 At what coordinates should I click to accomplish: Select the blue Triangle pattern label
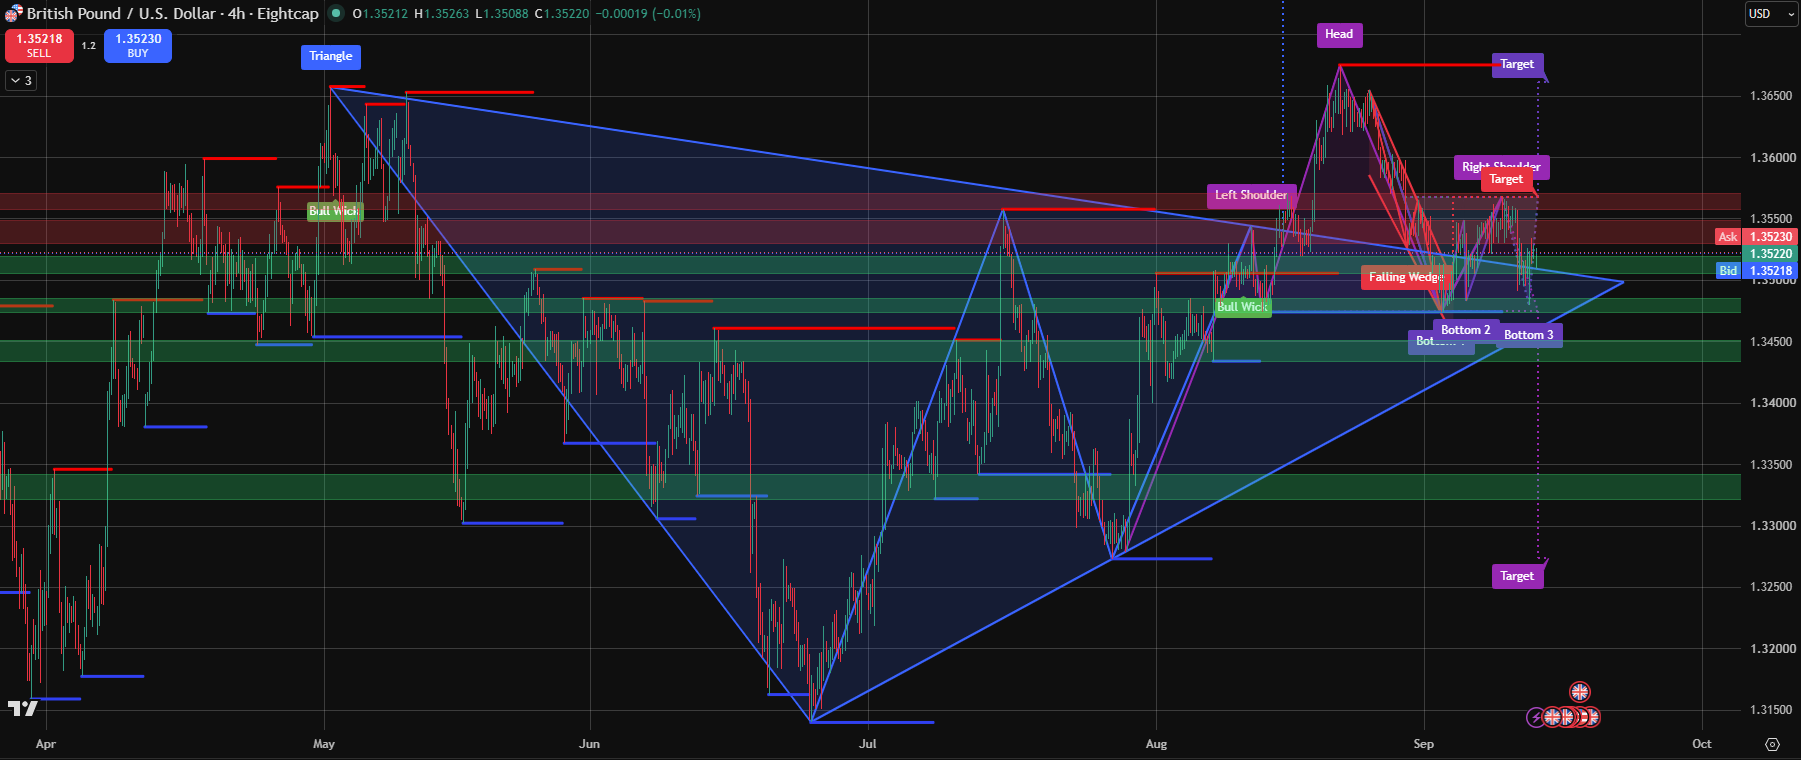pyautogui.click(x=331, y=57)
